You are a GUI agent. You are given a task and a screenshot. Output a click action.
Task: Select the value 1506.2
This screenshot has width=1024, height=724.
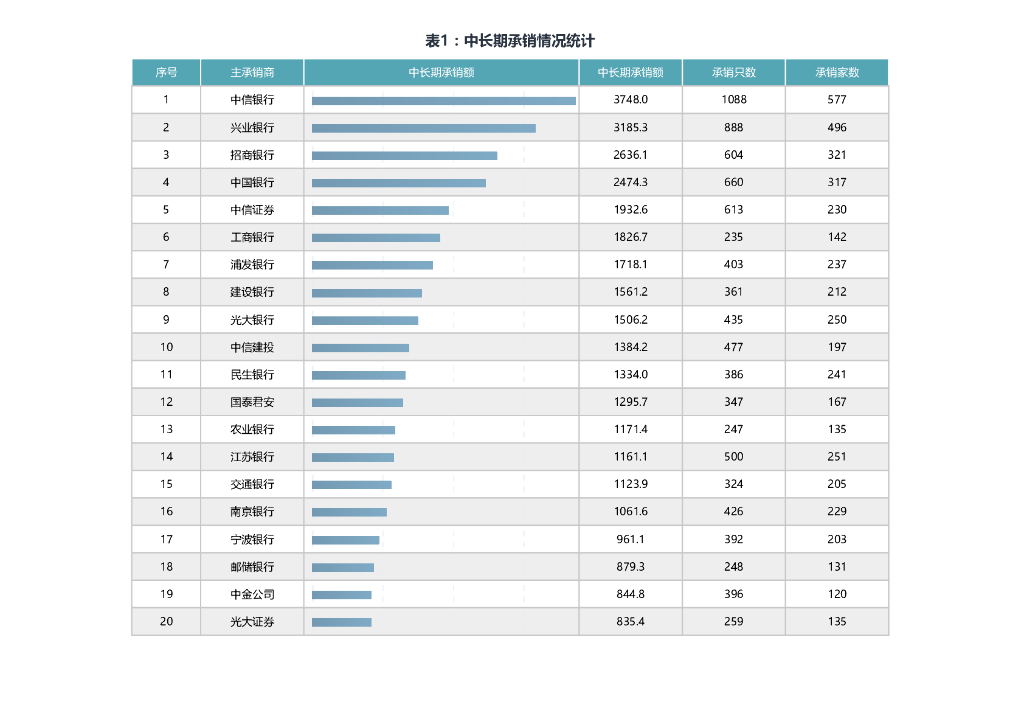pyautogui.click(x=630, y=320)
